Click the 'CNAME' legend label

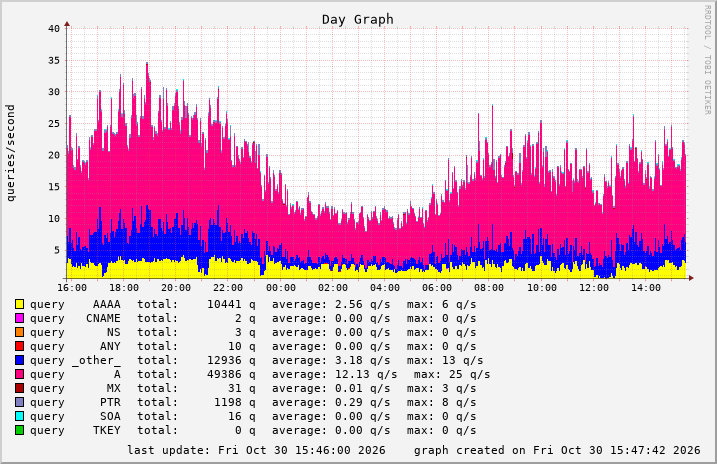tap(103, 318)
